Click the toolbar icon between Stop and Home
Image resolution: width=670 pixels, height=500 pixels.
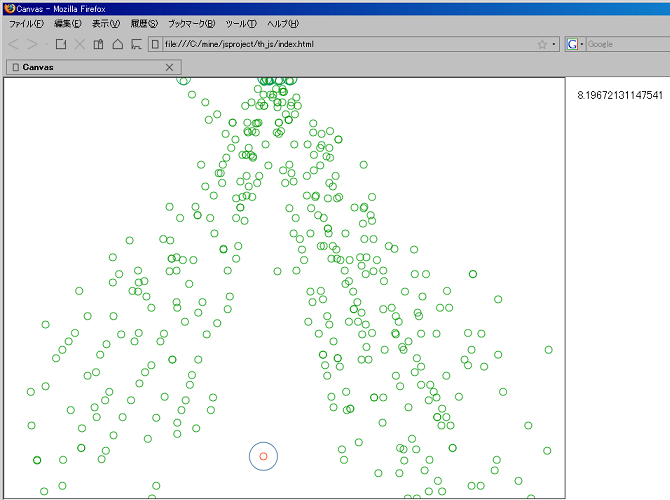98,44
